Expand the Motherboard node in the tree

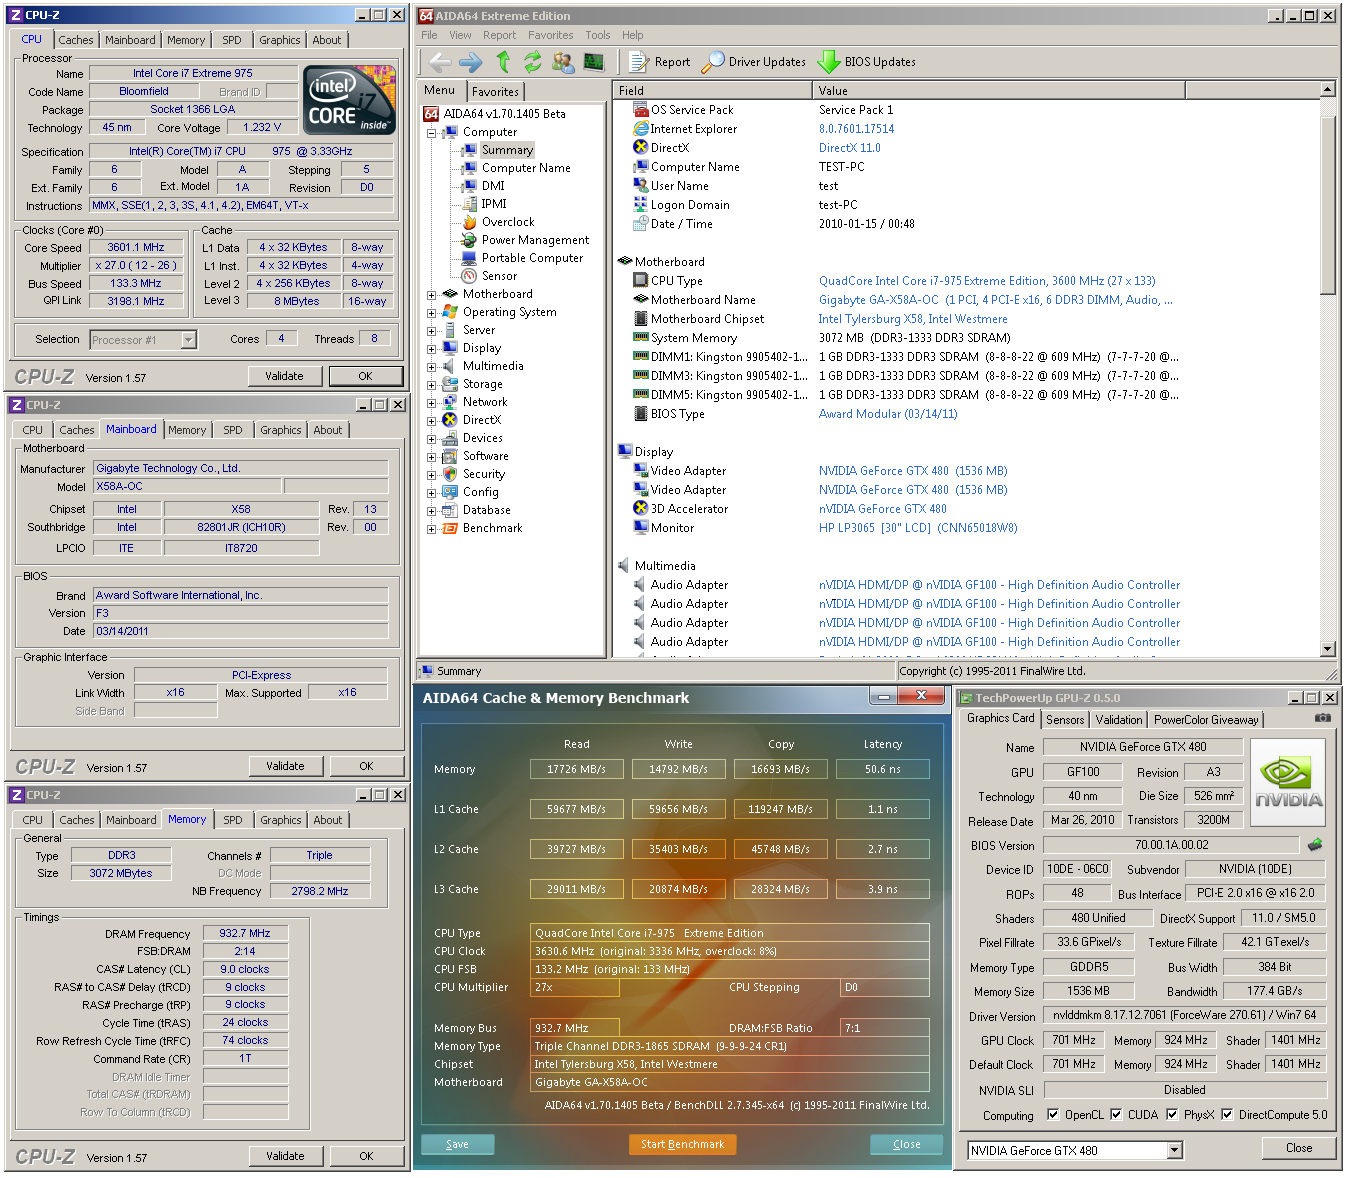(432, 295)
